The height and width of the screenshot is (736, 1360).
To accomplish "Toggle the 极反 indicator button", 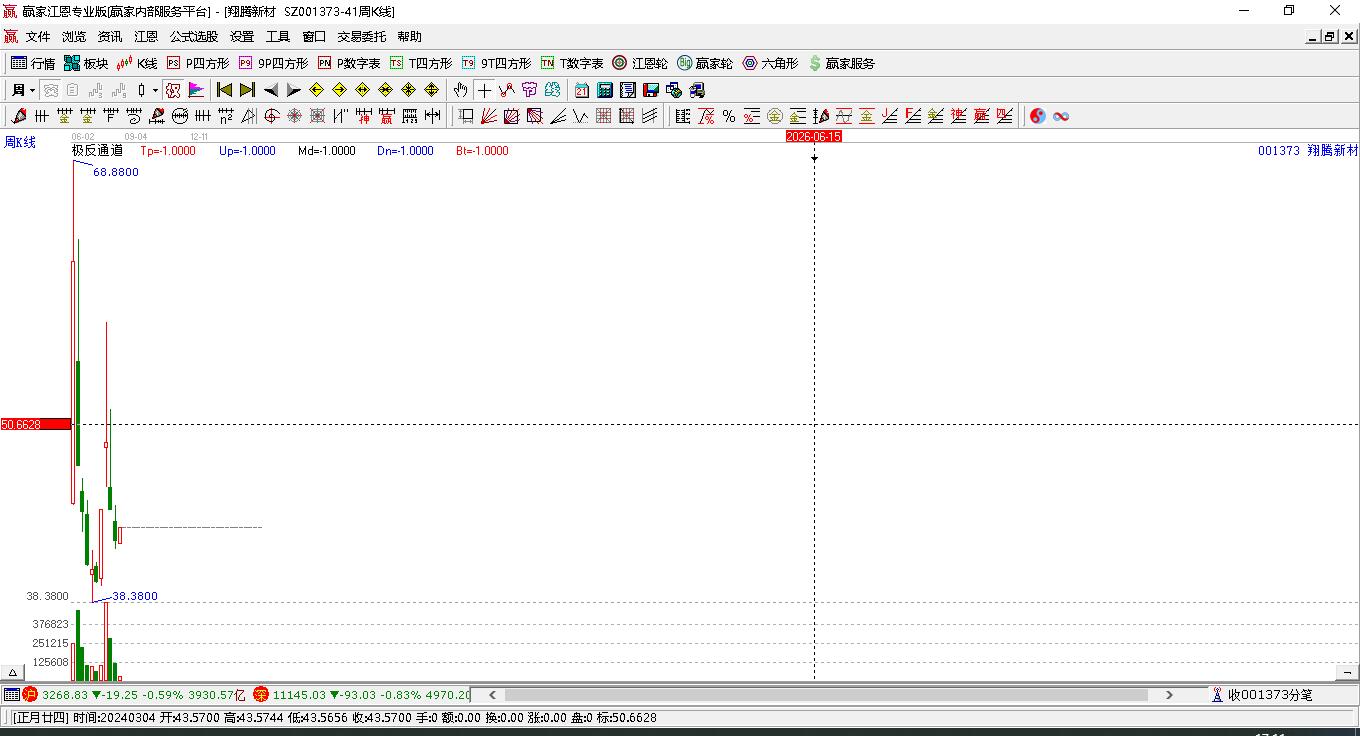I will coord(173,90).
